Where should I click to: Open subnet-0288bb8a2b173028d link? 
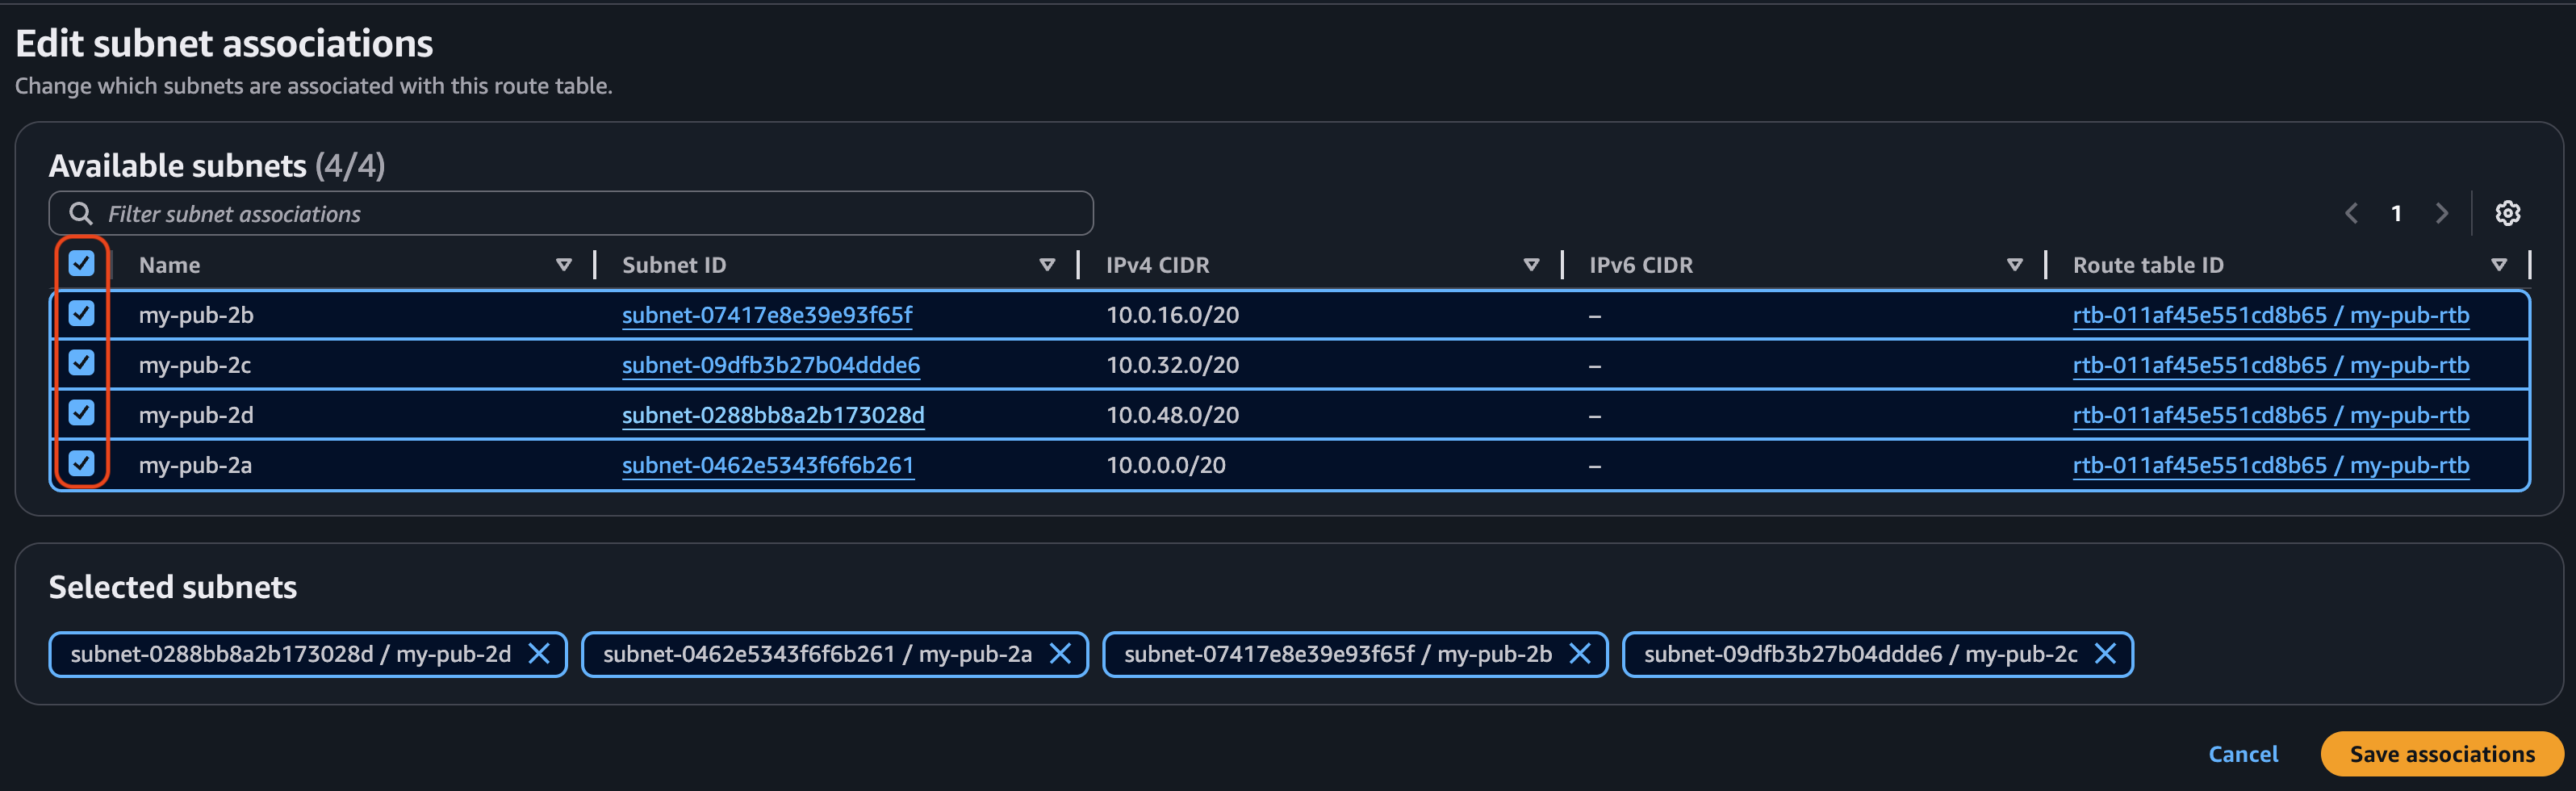tap(773, 415)
